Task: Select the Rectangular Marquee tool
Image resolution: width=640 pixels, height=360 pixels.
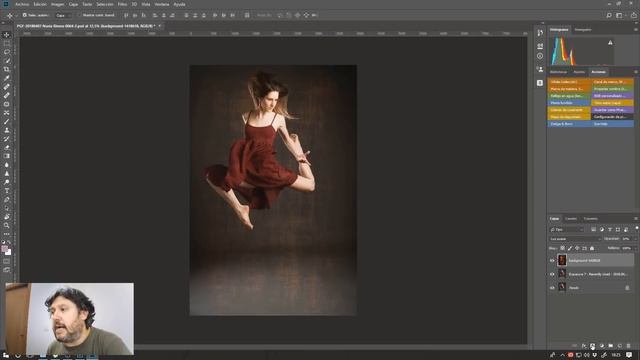Action: (x=7, y=43)
